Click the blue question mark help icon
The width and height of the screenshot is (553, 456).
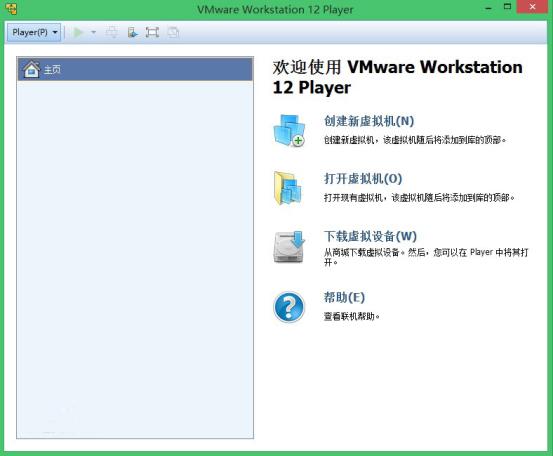click(x=289, y=307)
